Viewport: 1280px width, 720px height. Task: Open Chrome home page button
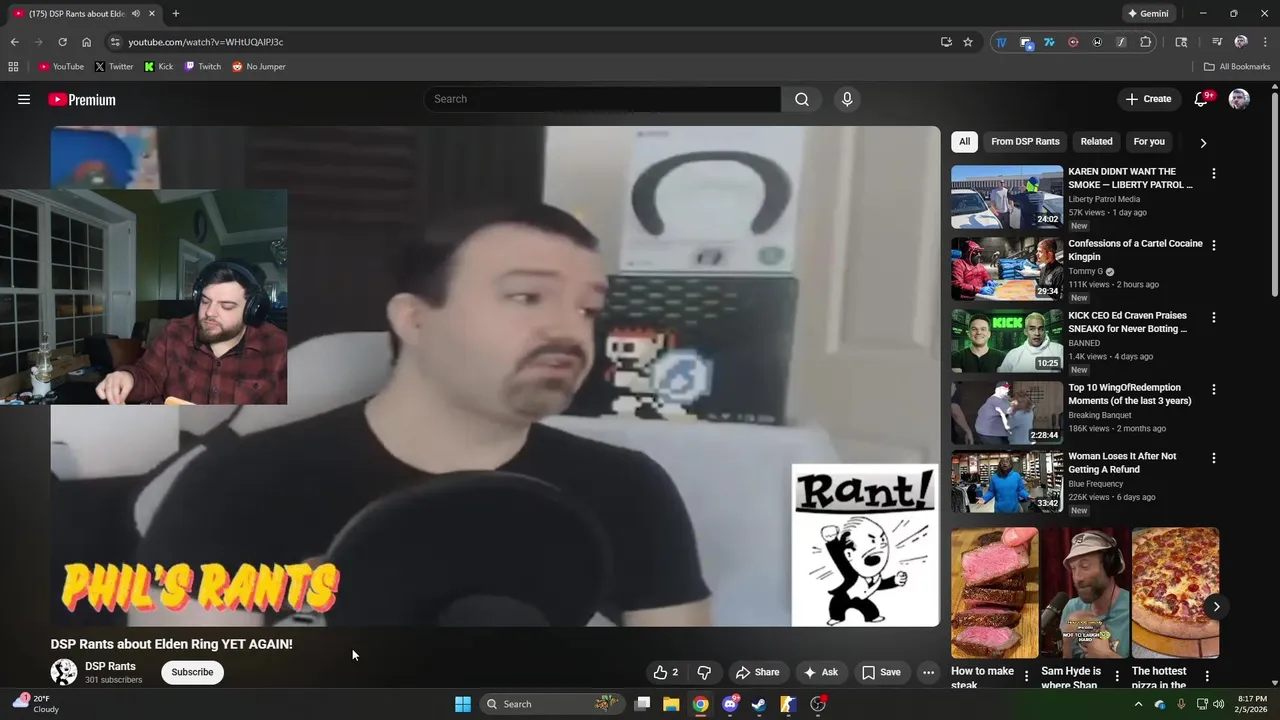86,42
